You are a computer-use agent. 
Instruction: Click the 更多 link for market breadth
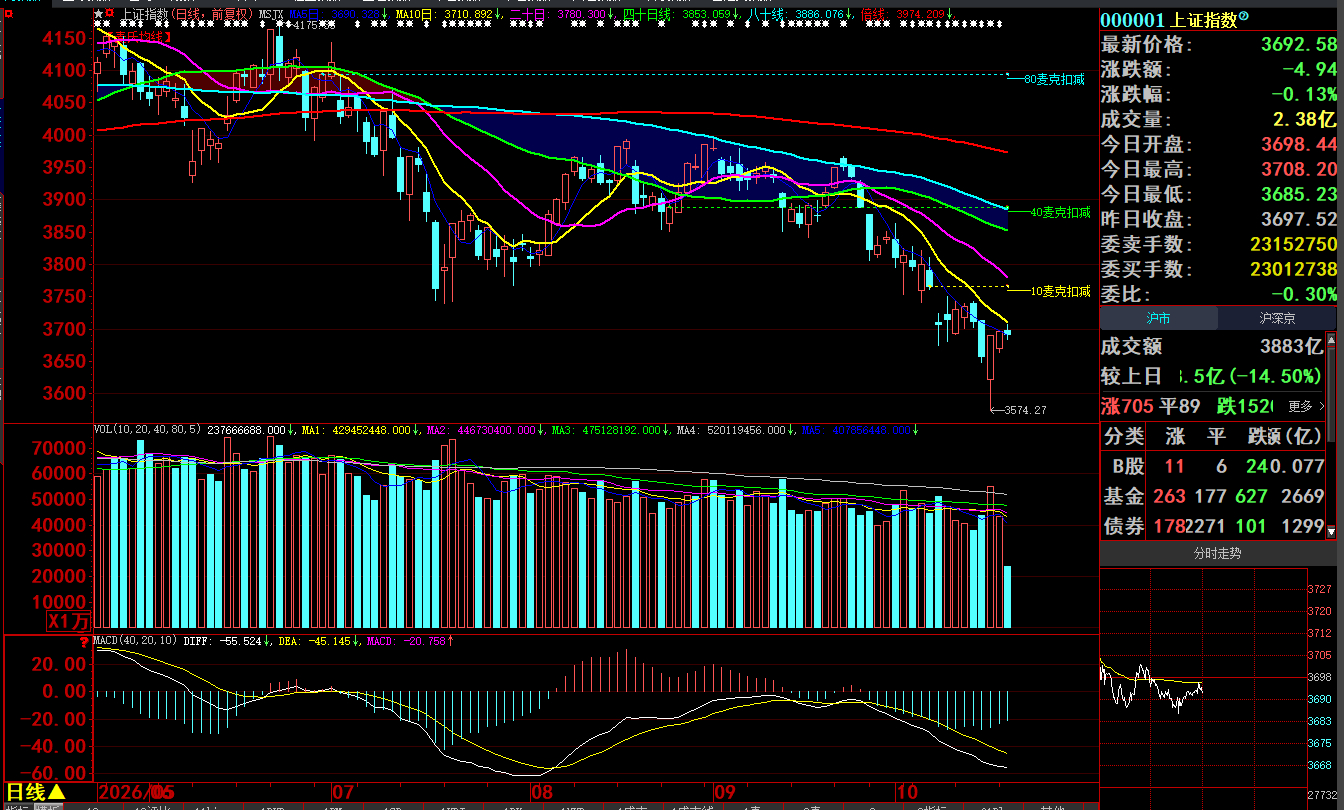coord(1306,406)
